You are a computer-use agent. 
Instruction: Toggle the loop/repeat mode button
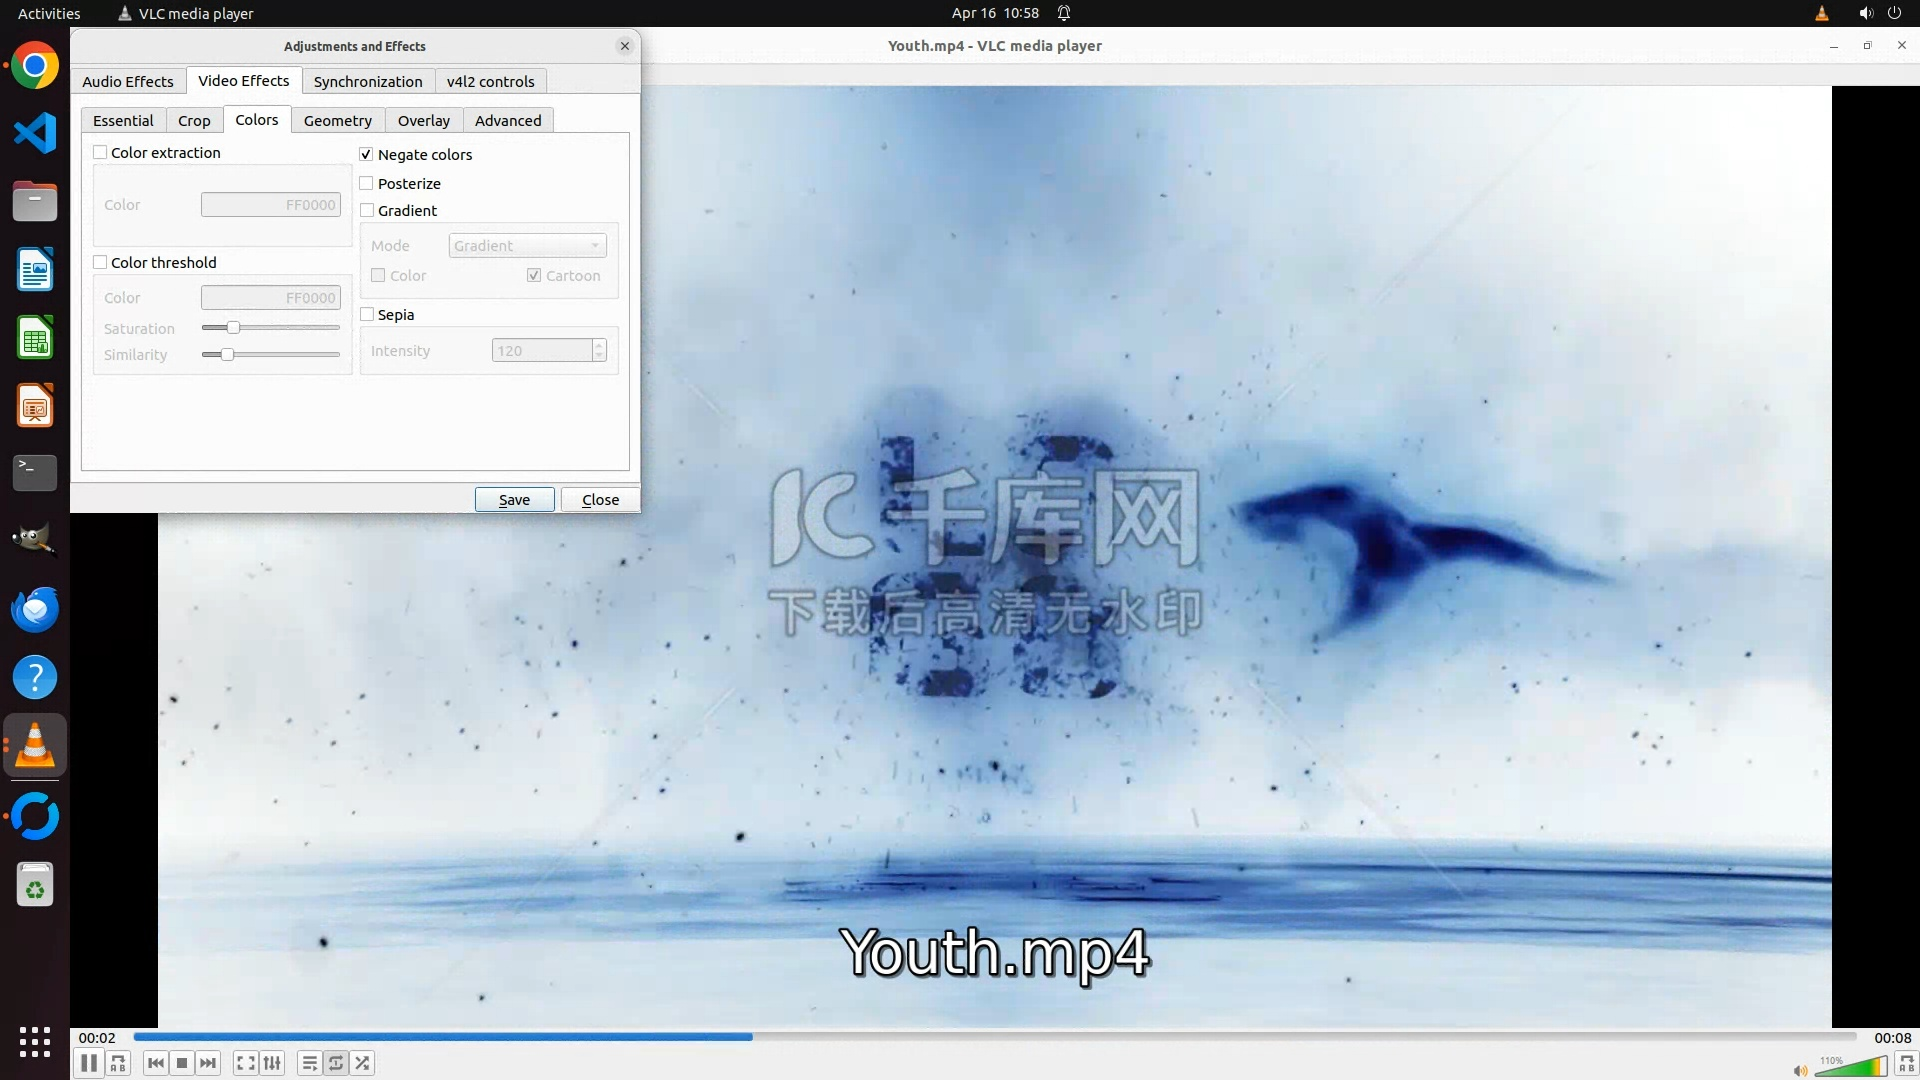click(x=336, y=1063)
